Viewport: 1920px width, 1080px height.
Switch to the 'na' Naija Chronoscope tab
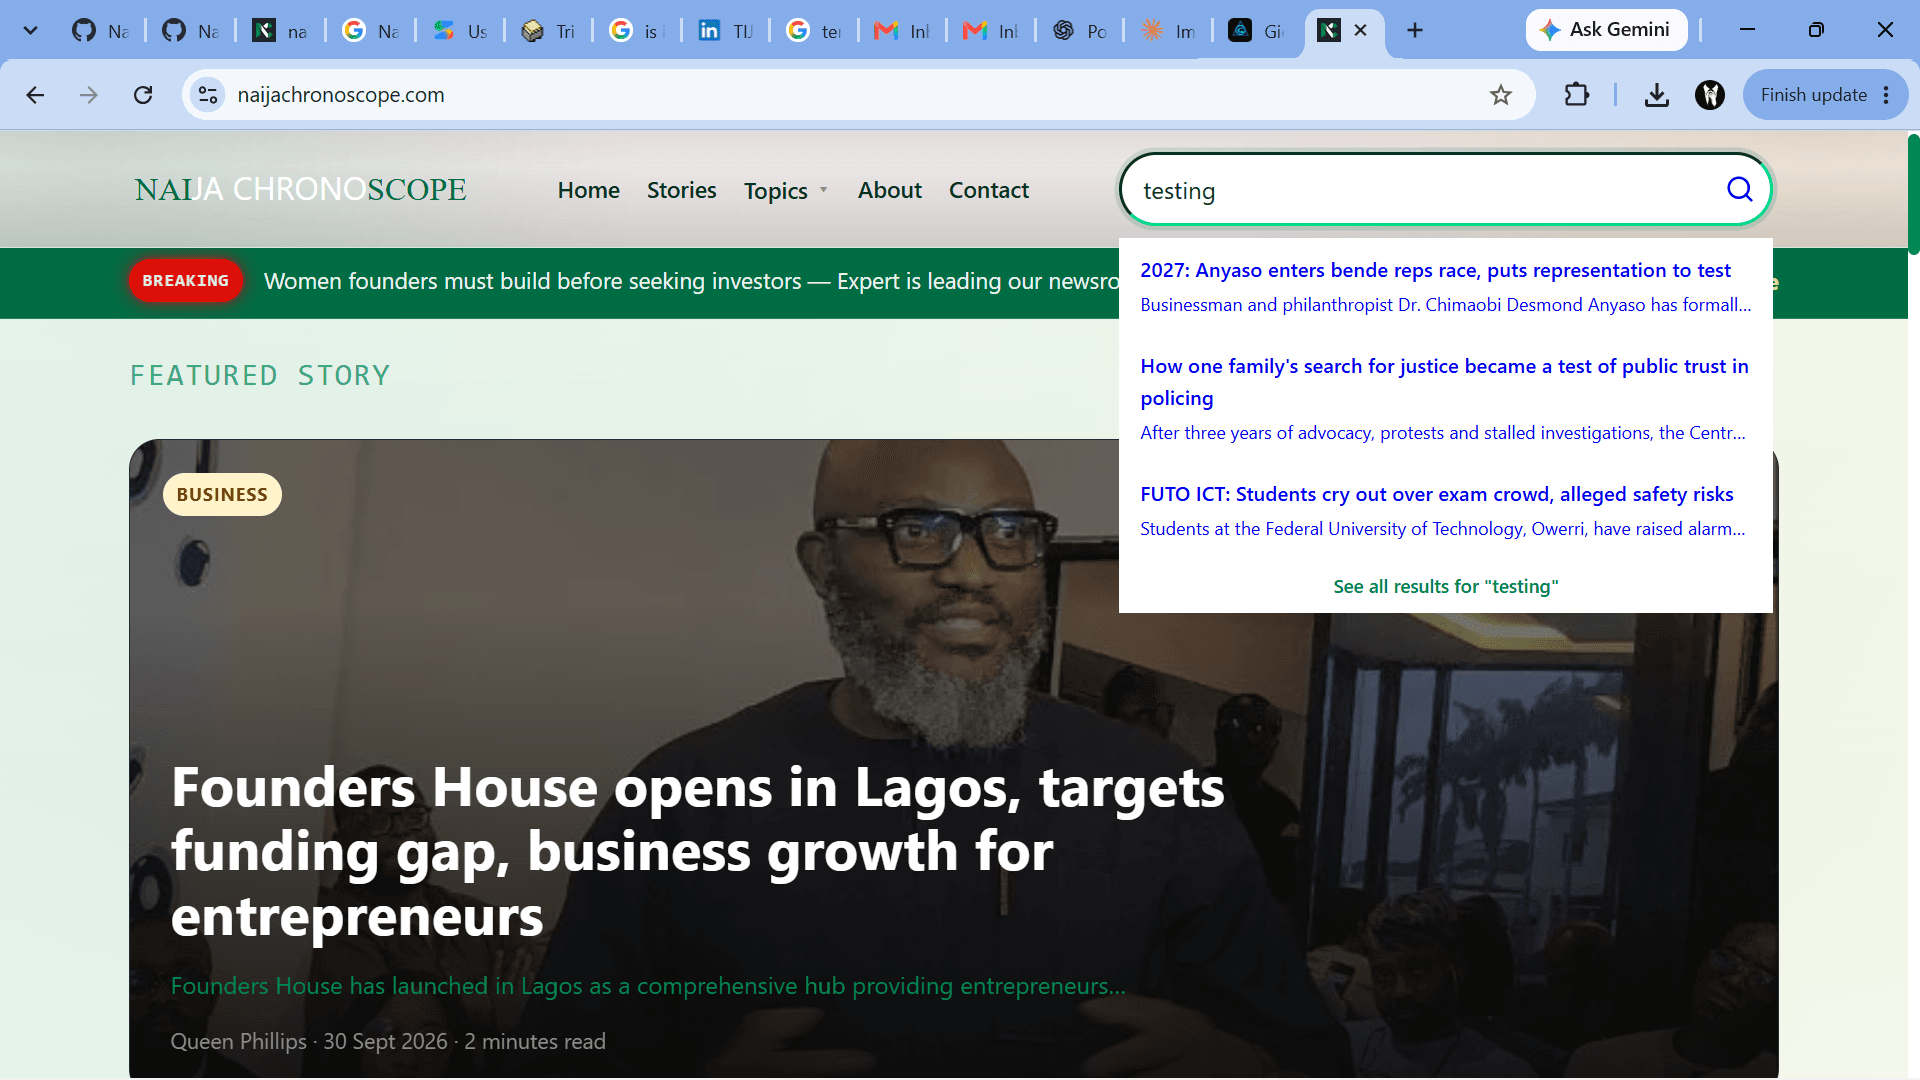click(279, 31)
